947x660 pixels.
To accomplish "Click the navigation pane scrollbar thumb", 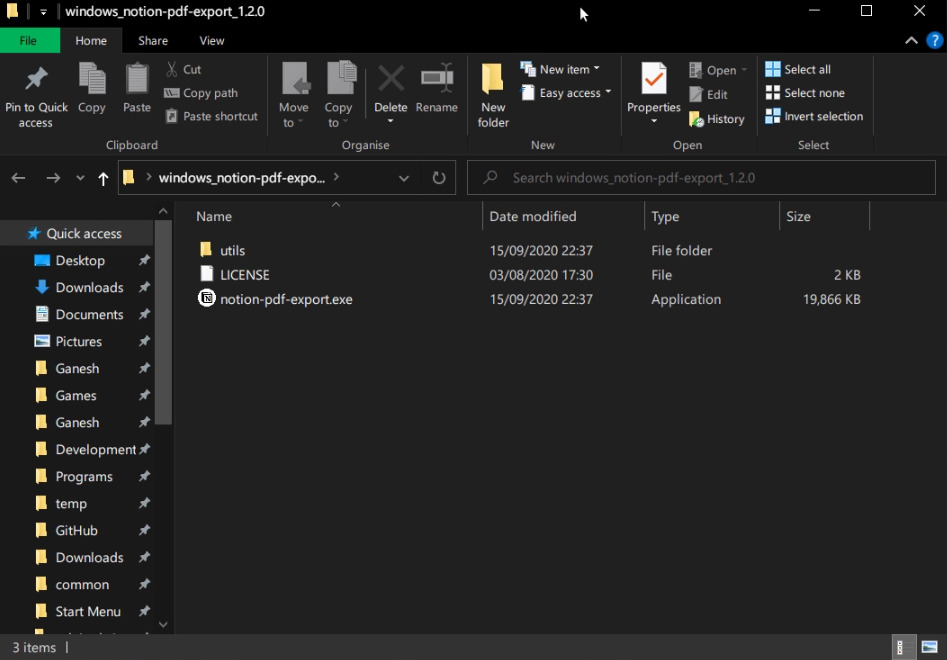I will 163,322.
